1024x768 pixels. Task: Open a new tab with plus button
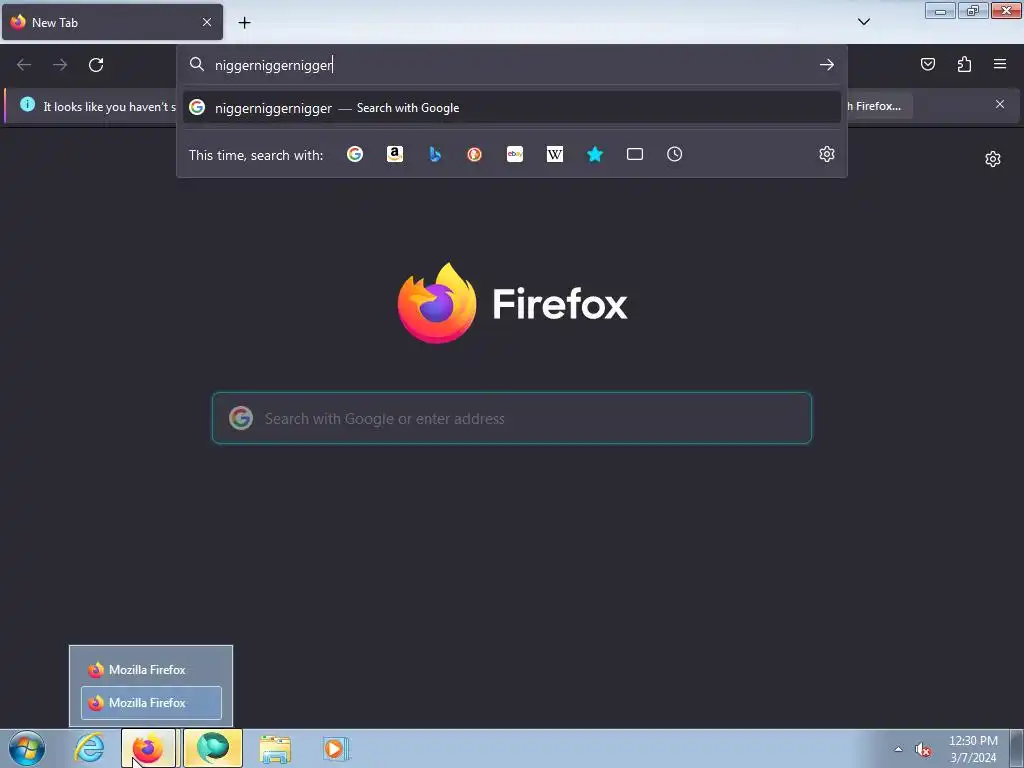click(244, 23)
